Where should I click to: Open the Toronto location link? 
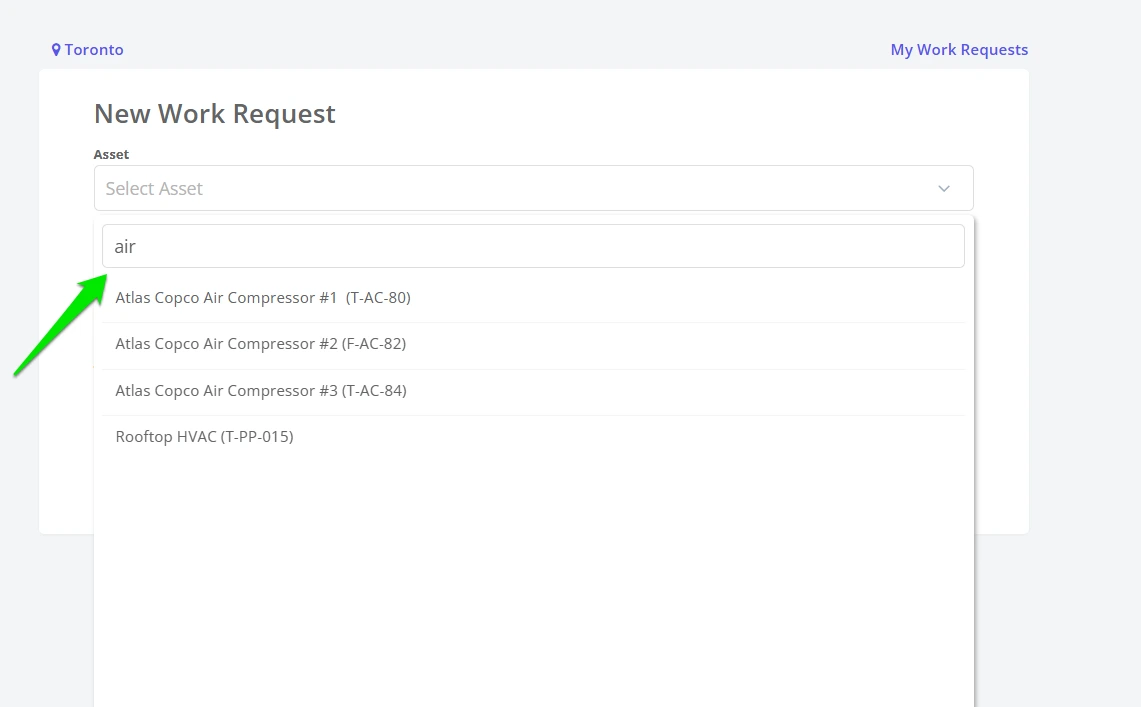87,49
